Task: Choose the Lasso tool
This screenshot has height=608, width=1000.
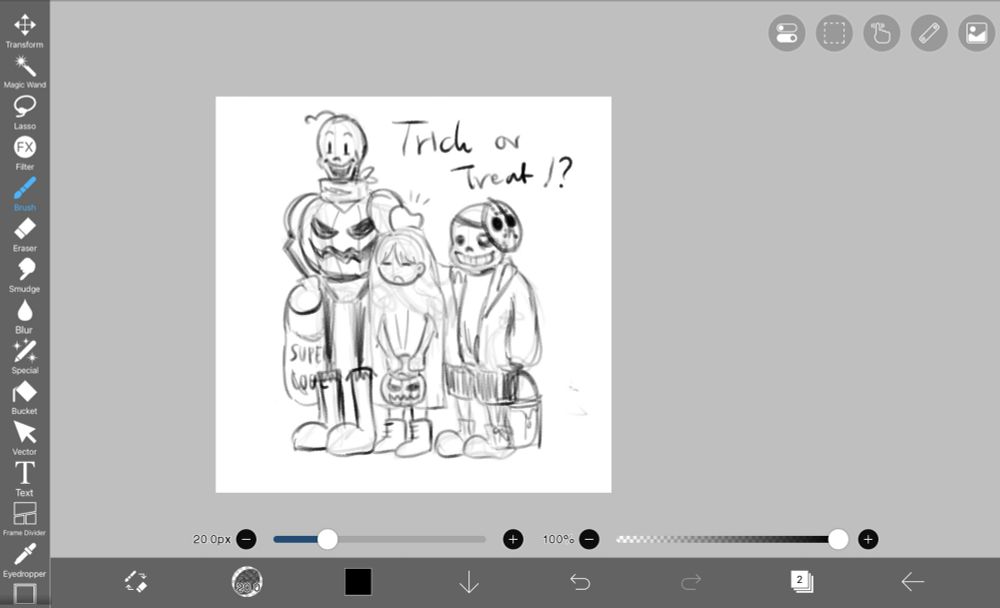Action: [x=24, y=112]
